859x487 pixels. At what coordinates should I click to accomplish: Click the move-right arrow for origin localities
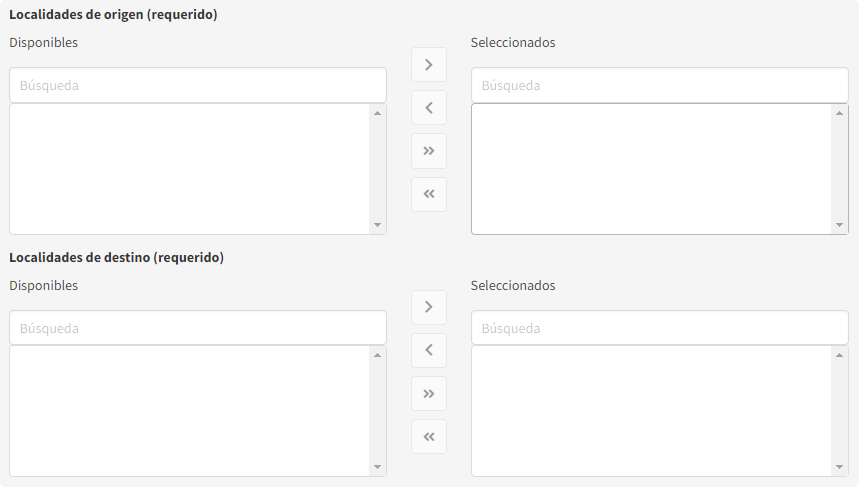(429, 65)
